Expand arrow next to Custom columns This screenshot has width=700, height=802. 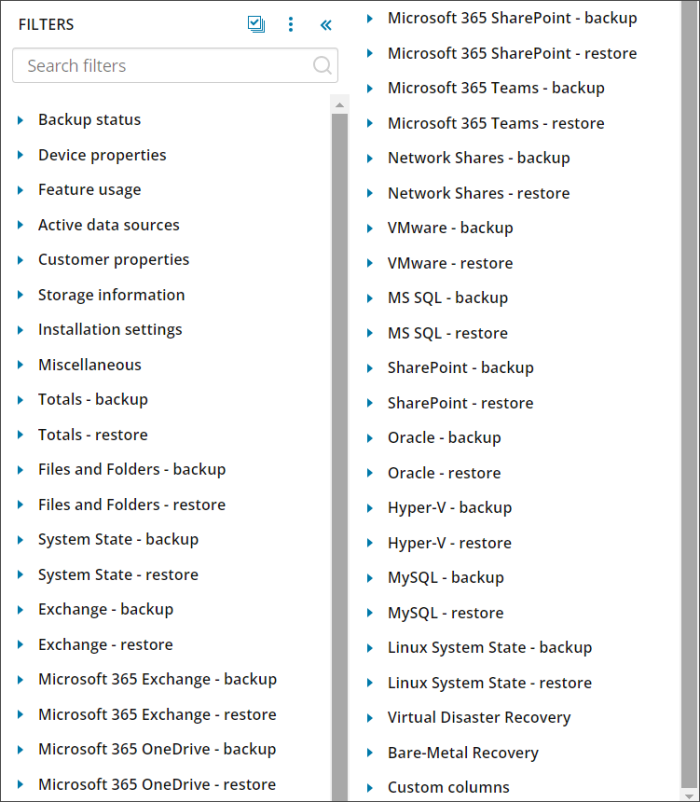point(370,788)
